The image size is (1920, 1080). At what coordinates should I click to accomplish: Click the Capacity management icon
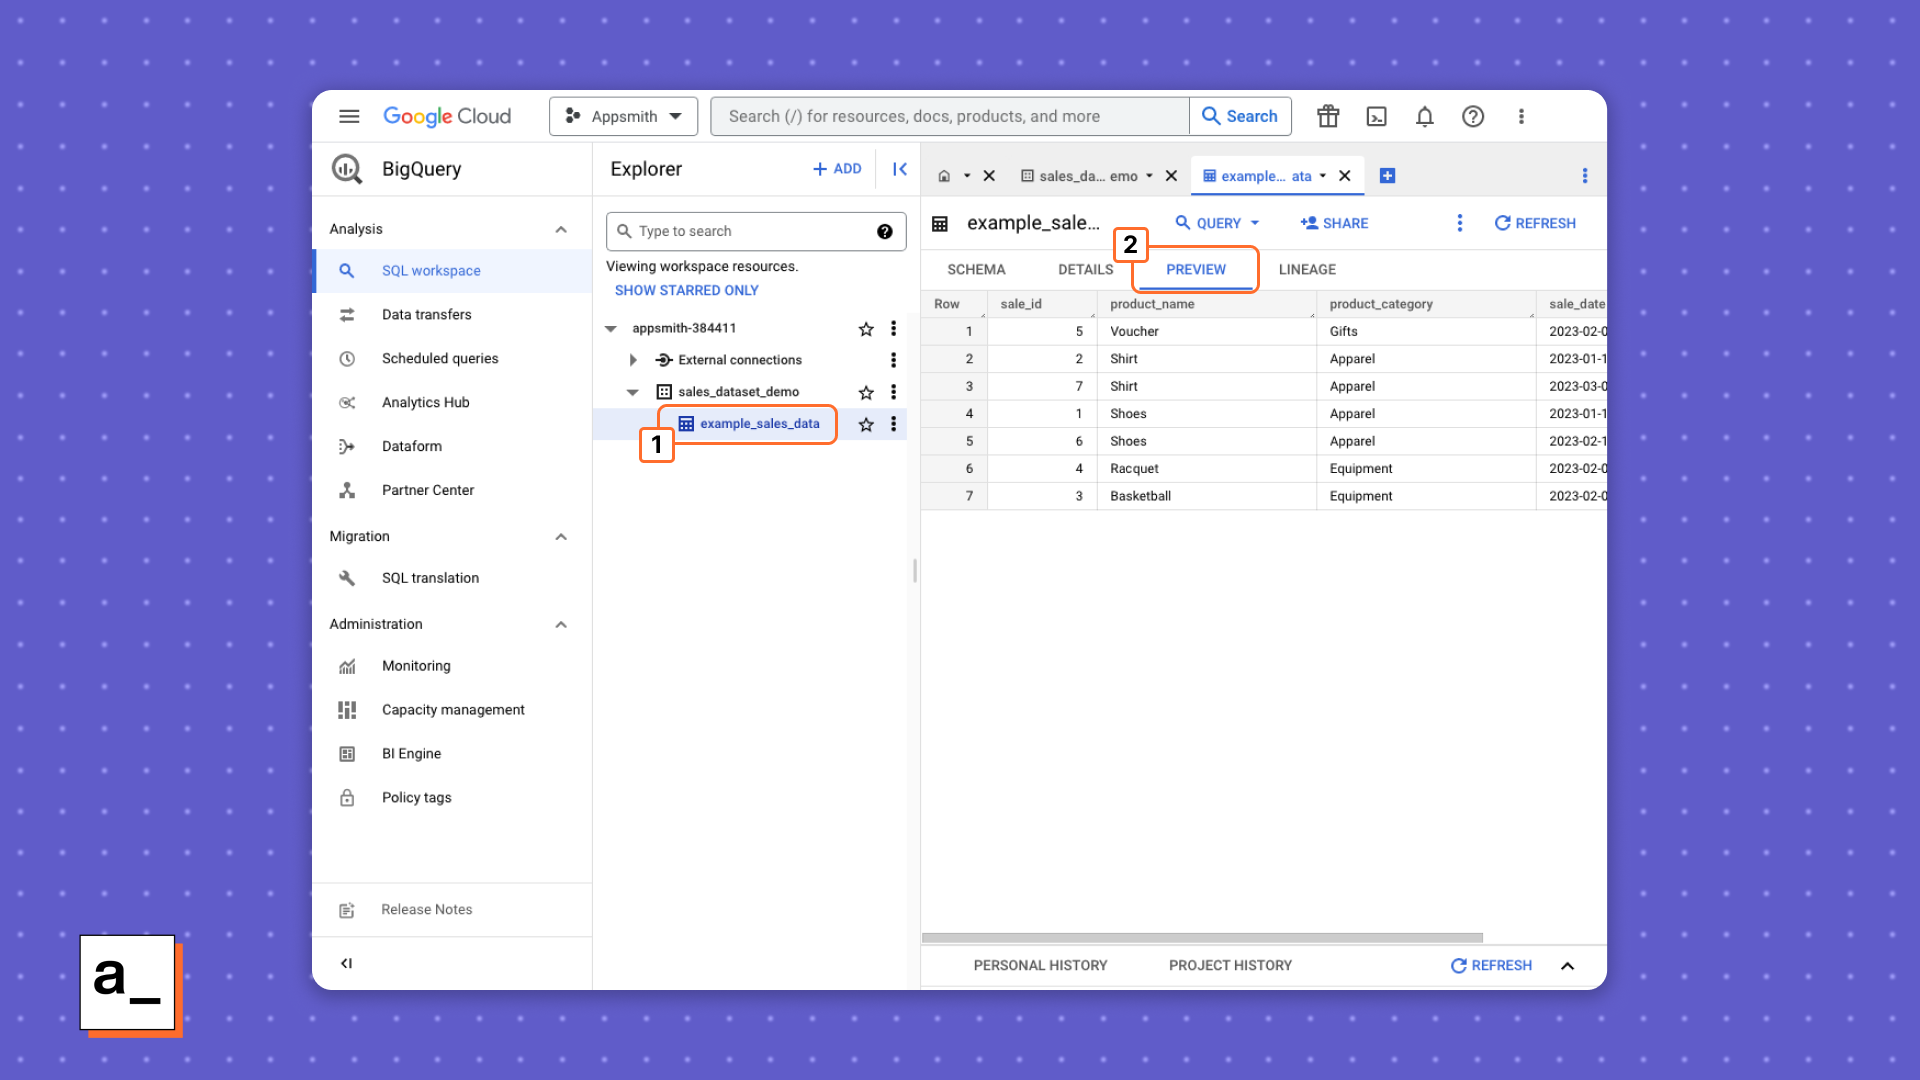(347, 709)
